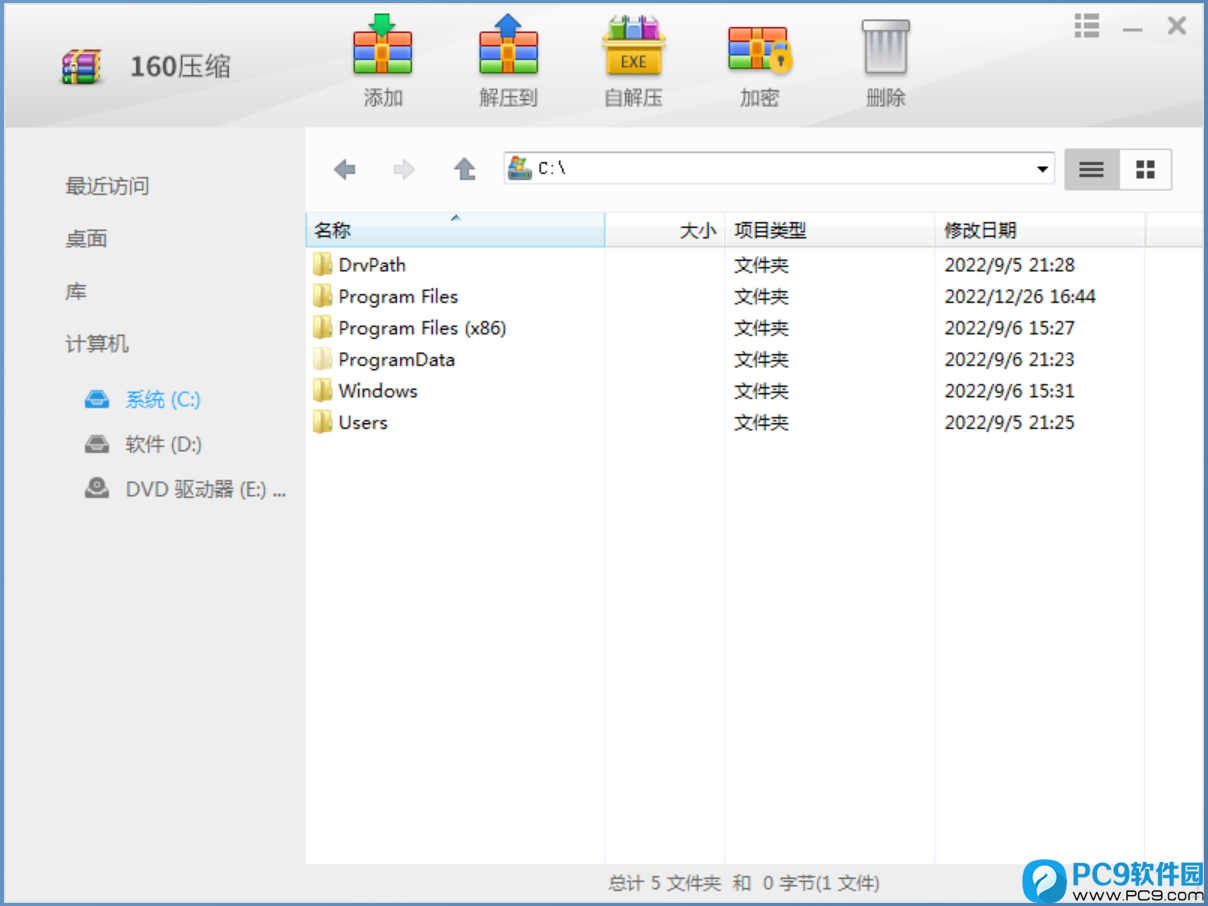Sort by 大小 column header

click(x=665, y=230)
